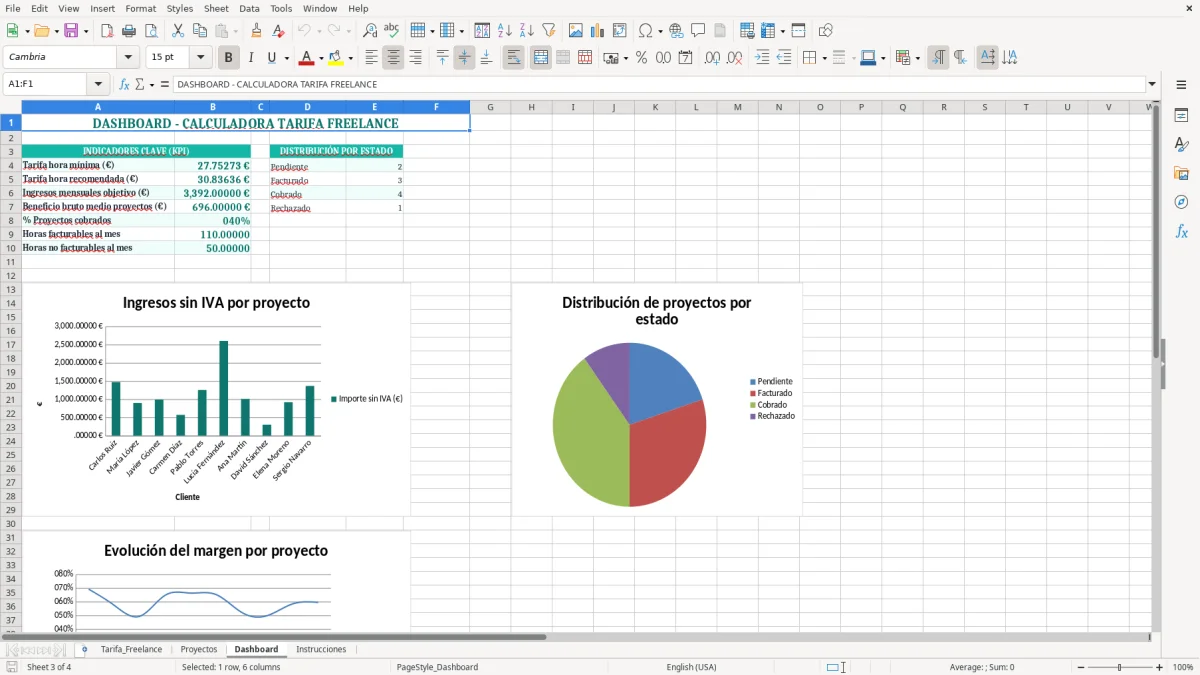Screen dimensions: 1200x675
Task: Open the Name Box dropdown arrow
Action: click(x=98, y=84)
